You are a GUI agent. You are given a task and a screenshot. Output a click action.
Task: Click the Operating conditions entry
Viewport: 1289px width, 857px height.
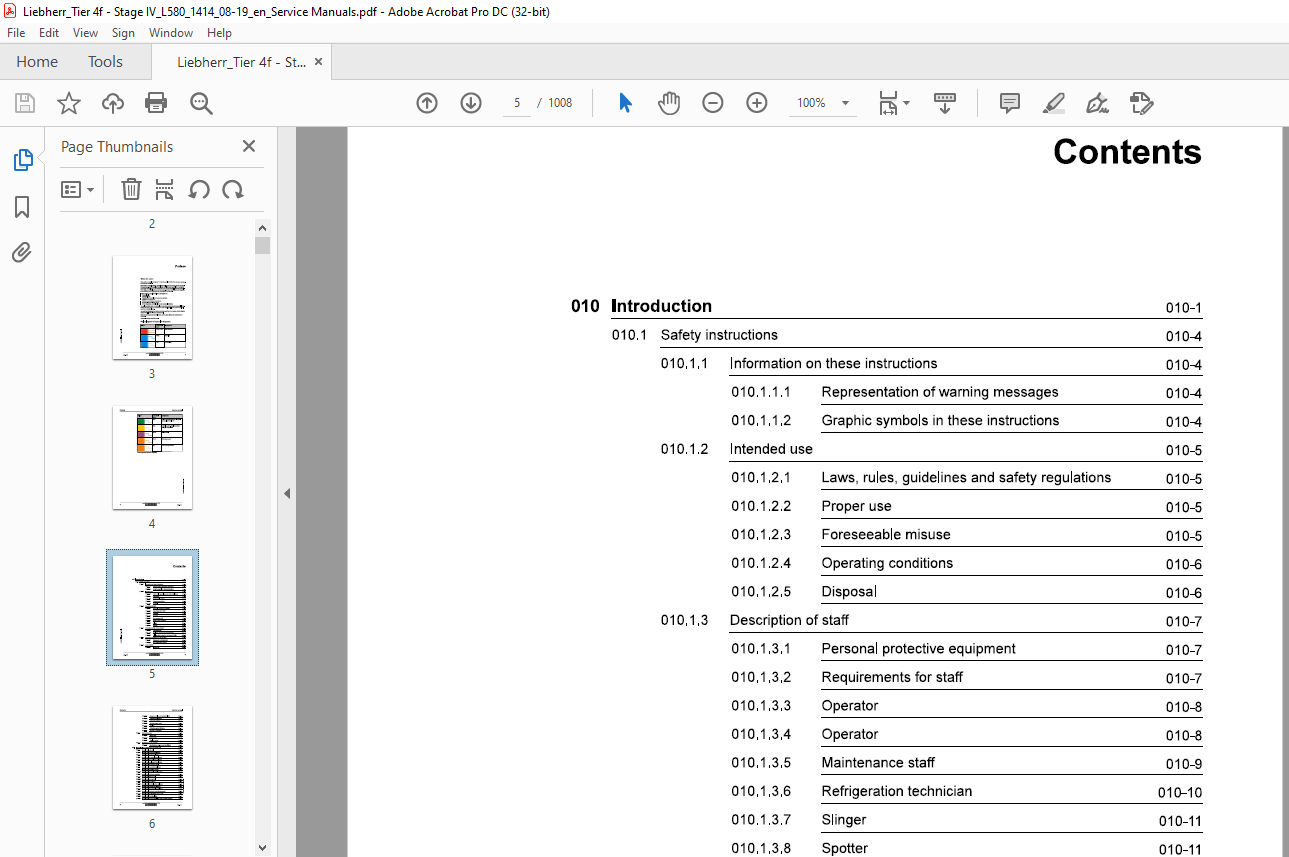(887, 563)
